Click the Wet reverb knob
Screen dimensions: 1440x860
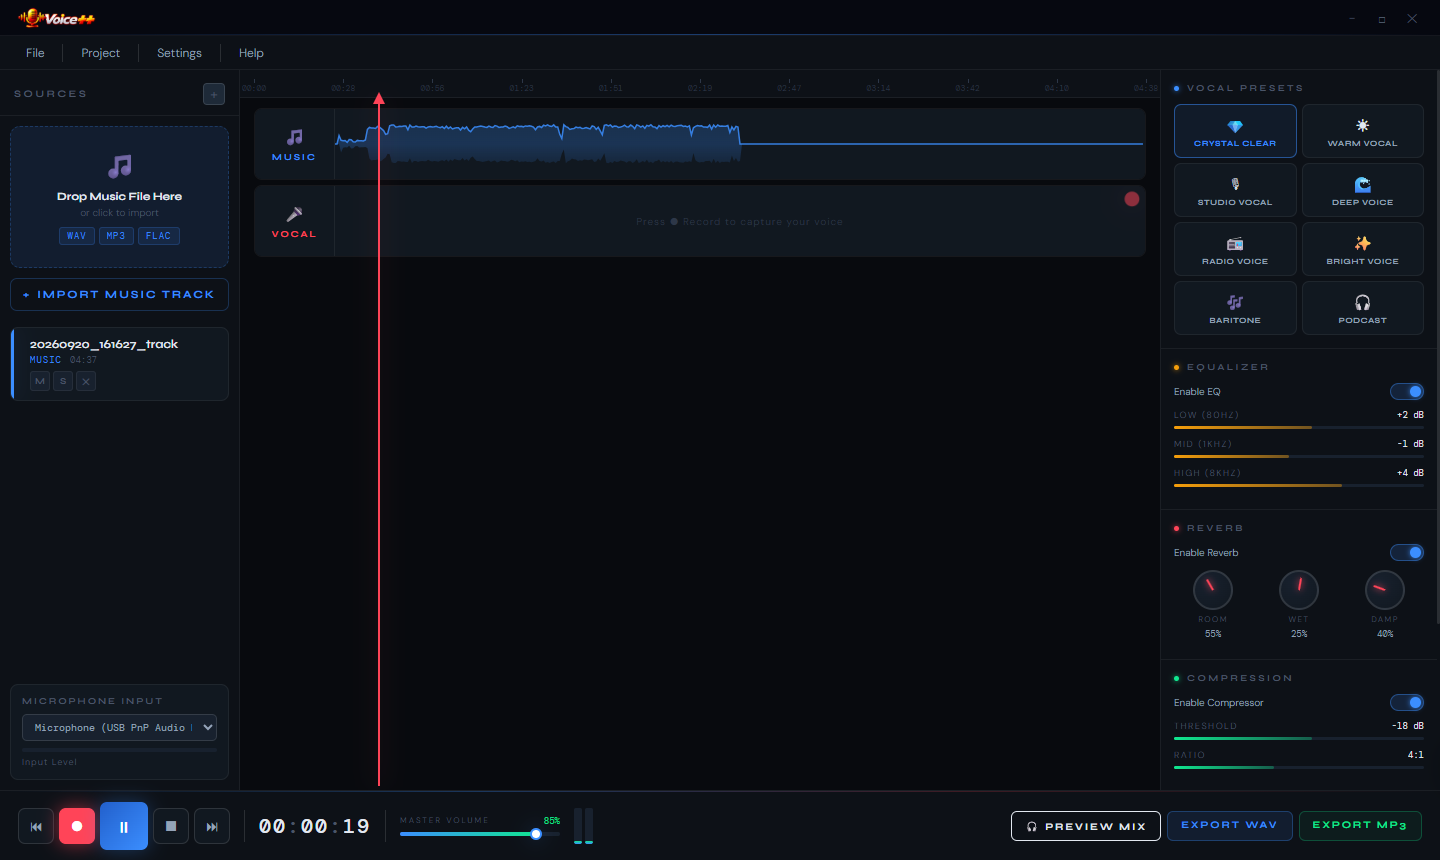point(1299,590)
